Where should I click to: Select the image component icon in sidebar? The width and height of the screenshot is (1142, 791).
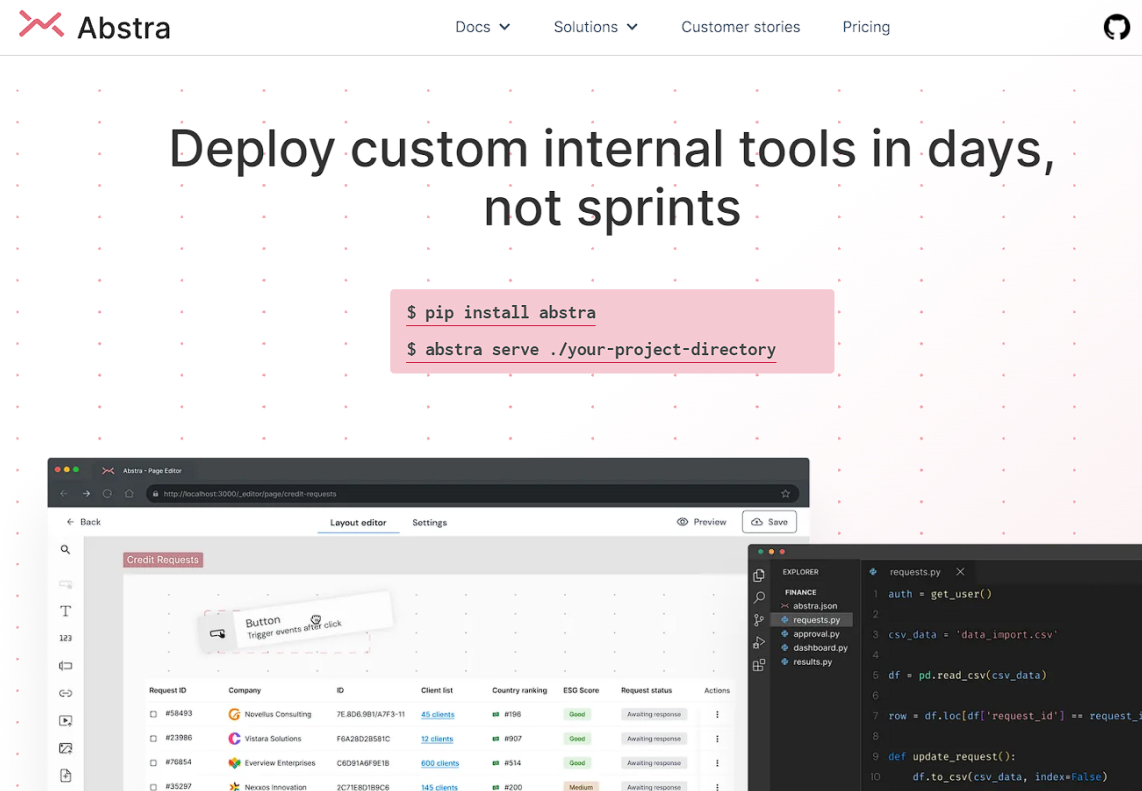coord(66,748)
